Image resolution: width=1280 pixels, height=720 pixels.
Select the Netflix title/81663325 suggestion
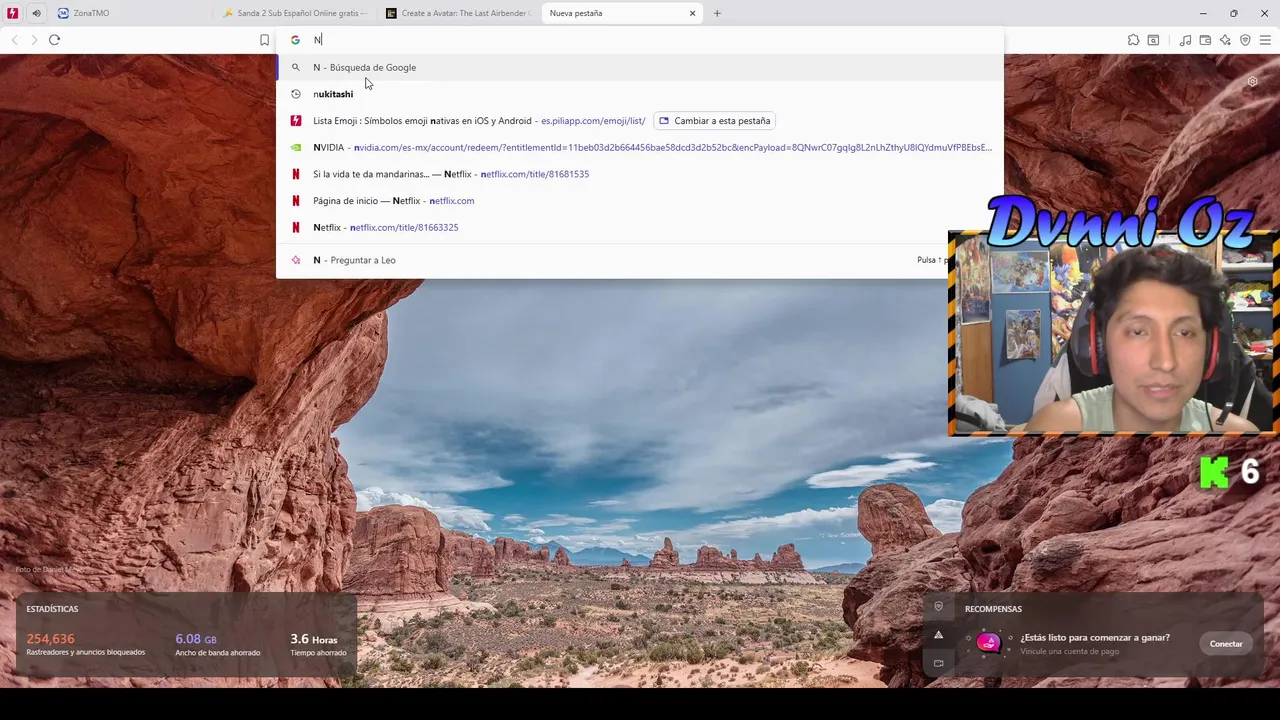tap(640, 227)
